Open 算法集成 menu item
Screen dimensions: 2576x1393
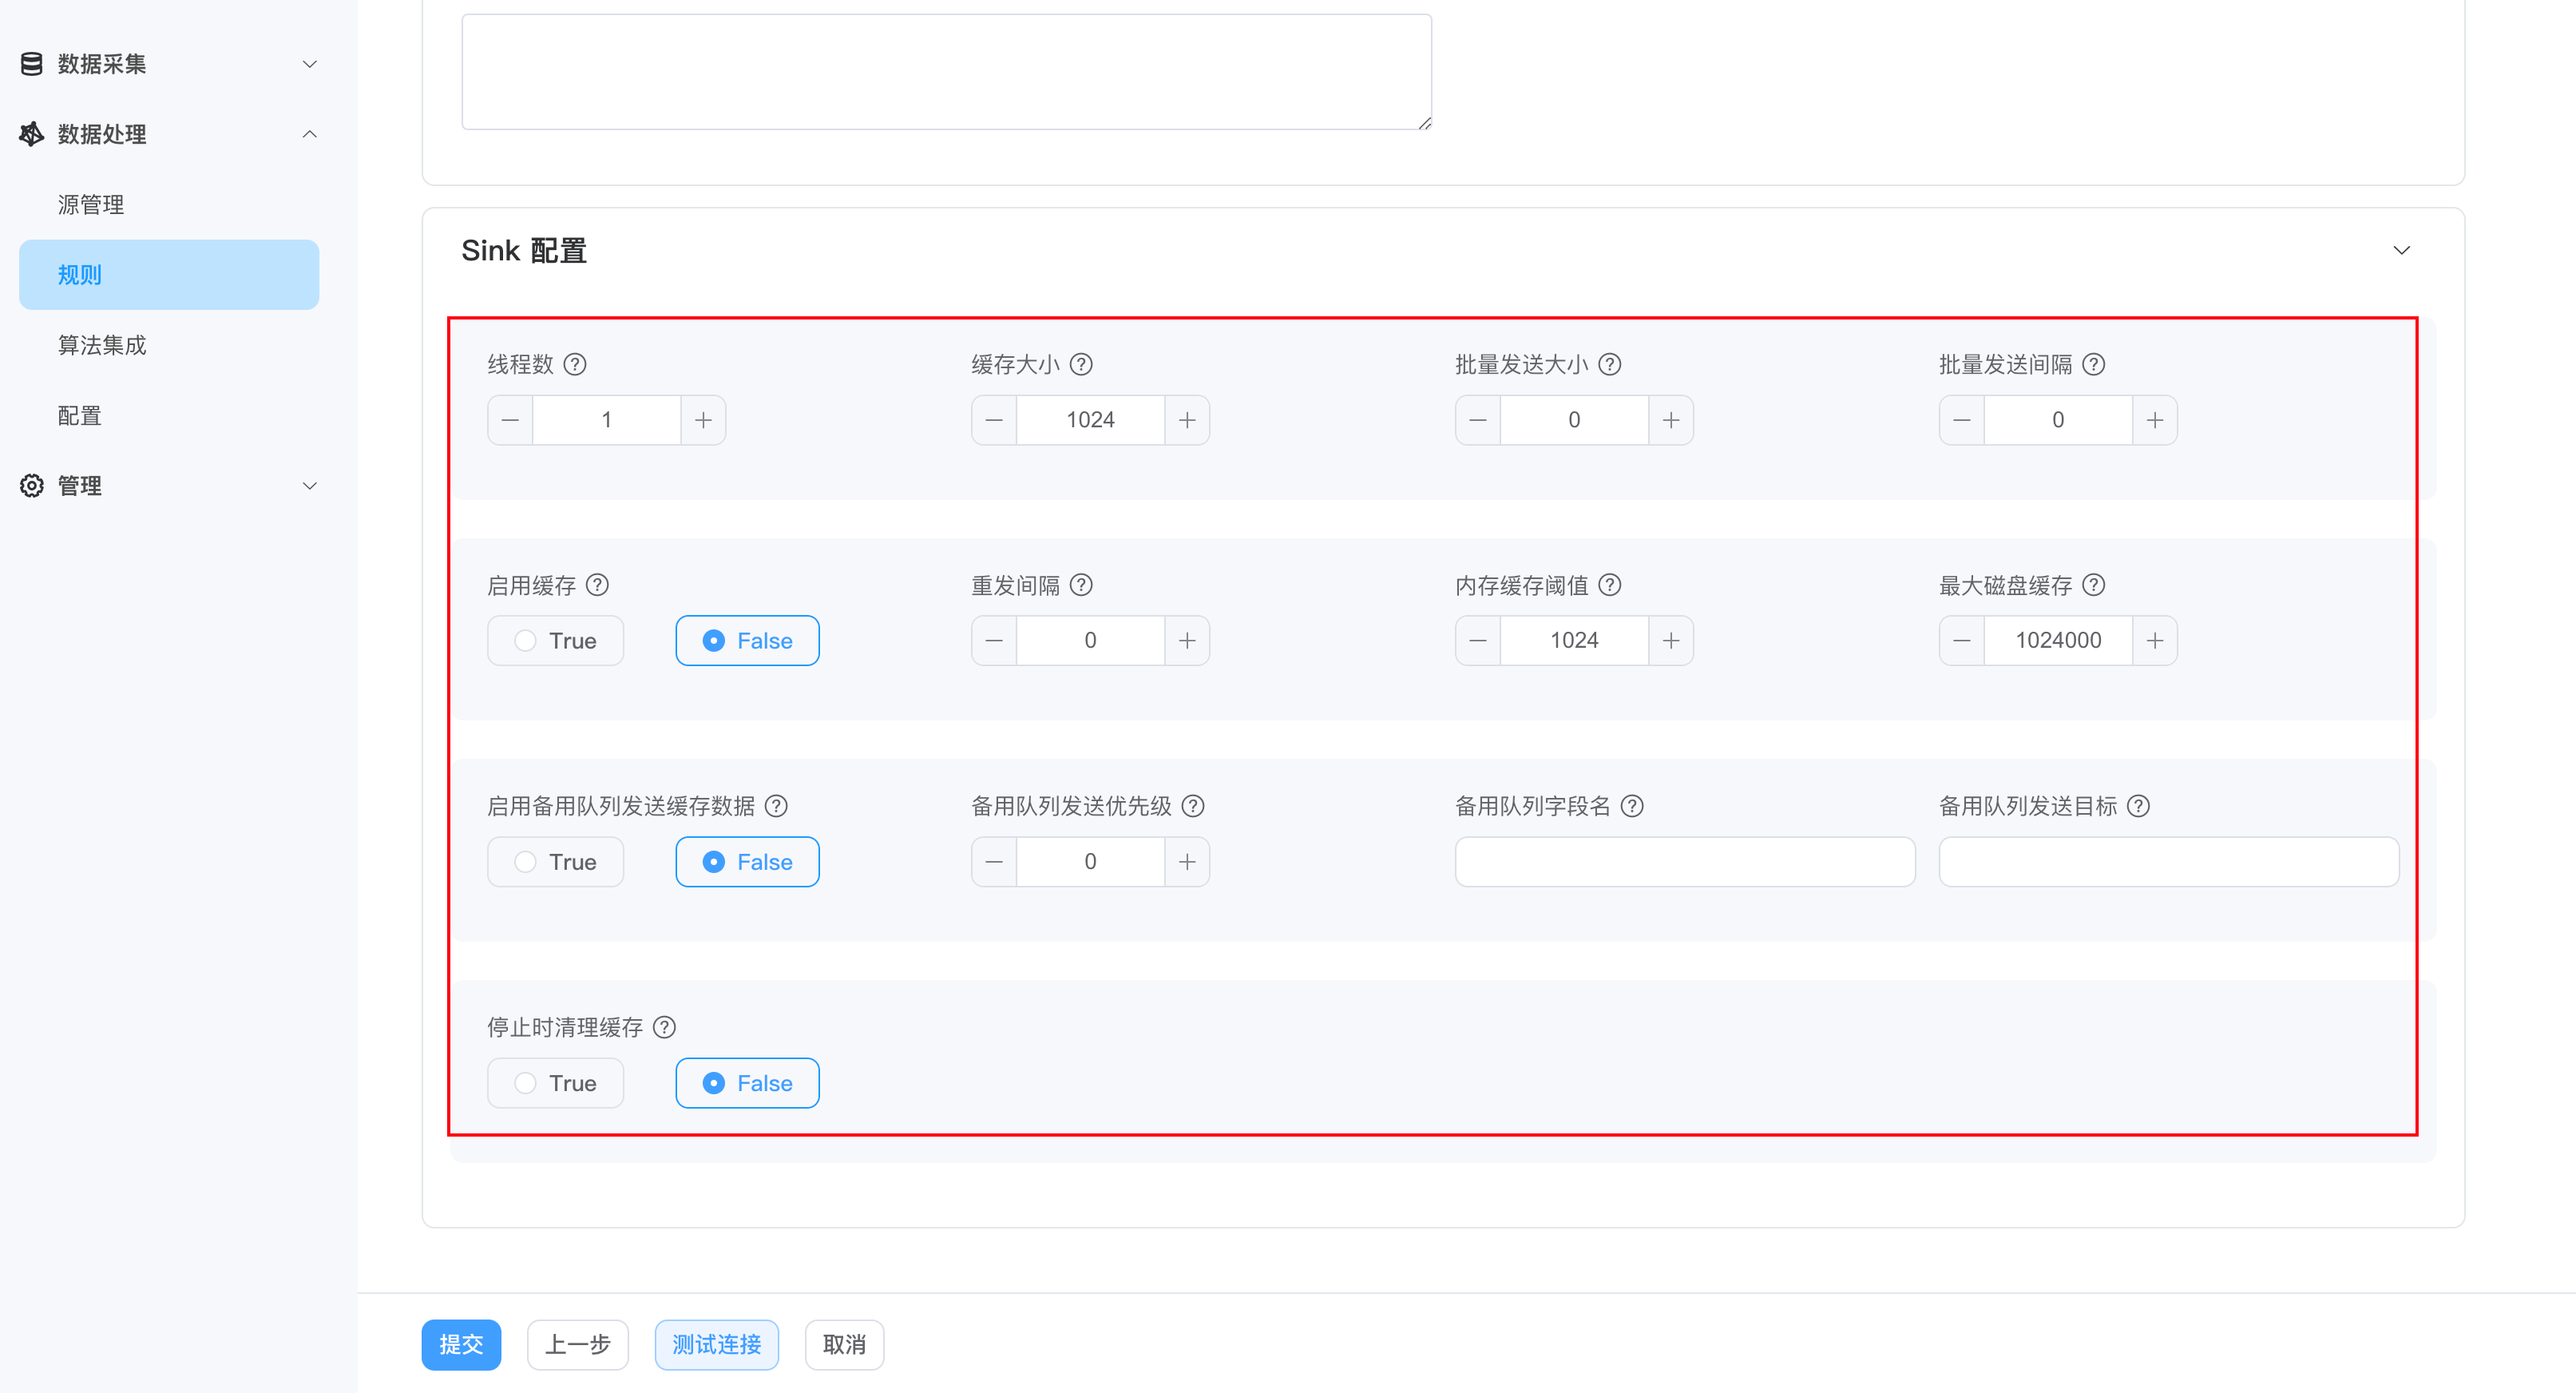coord(102,345)
